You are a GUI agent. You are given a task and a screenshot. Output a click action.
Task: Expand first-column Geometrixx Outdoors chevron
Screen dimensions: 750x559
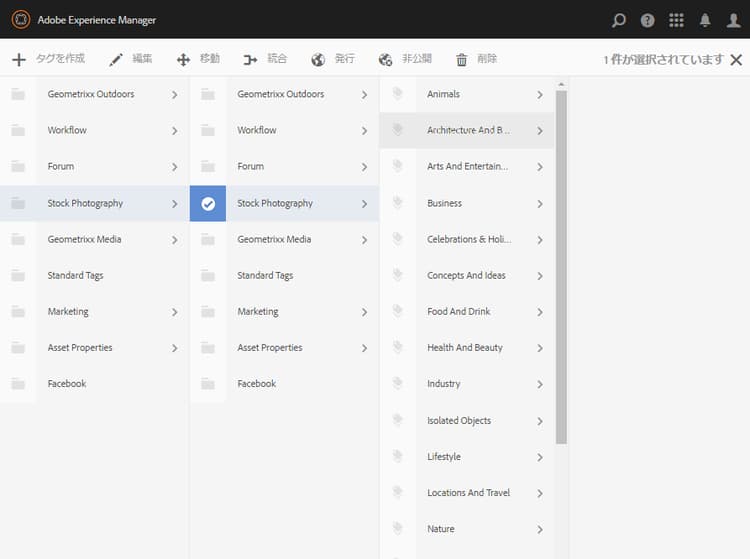pos(175,95)
